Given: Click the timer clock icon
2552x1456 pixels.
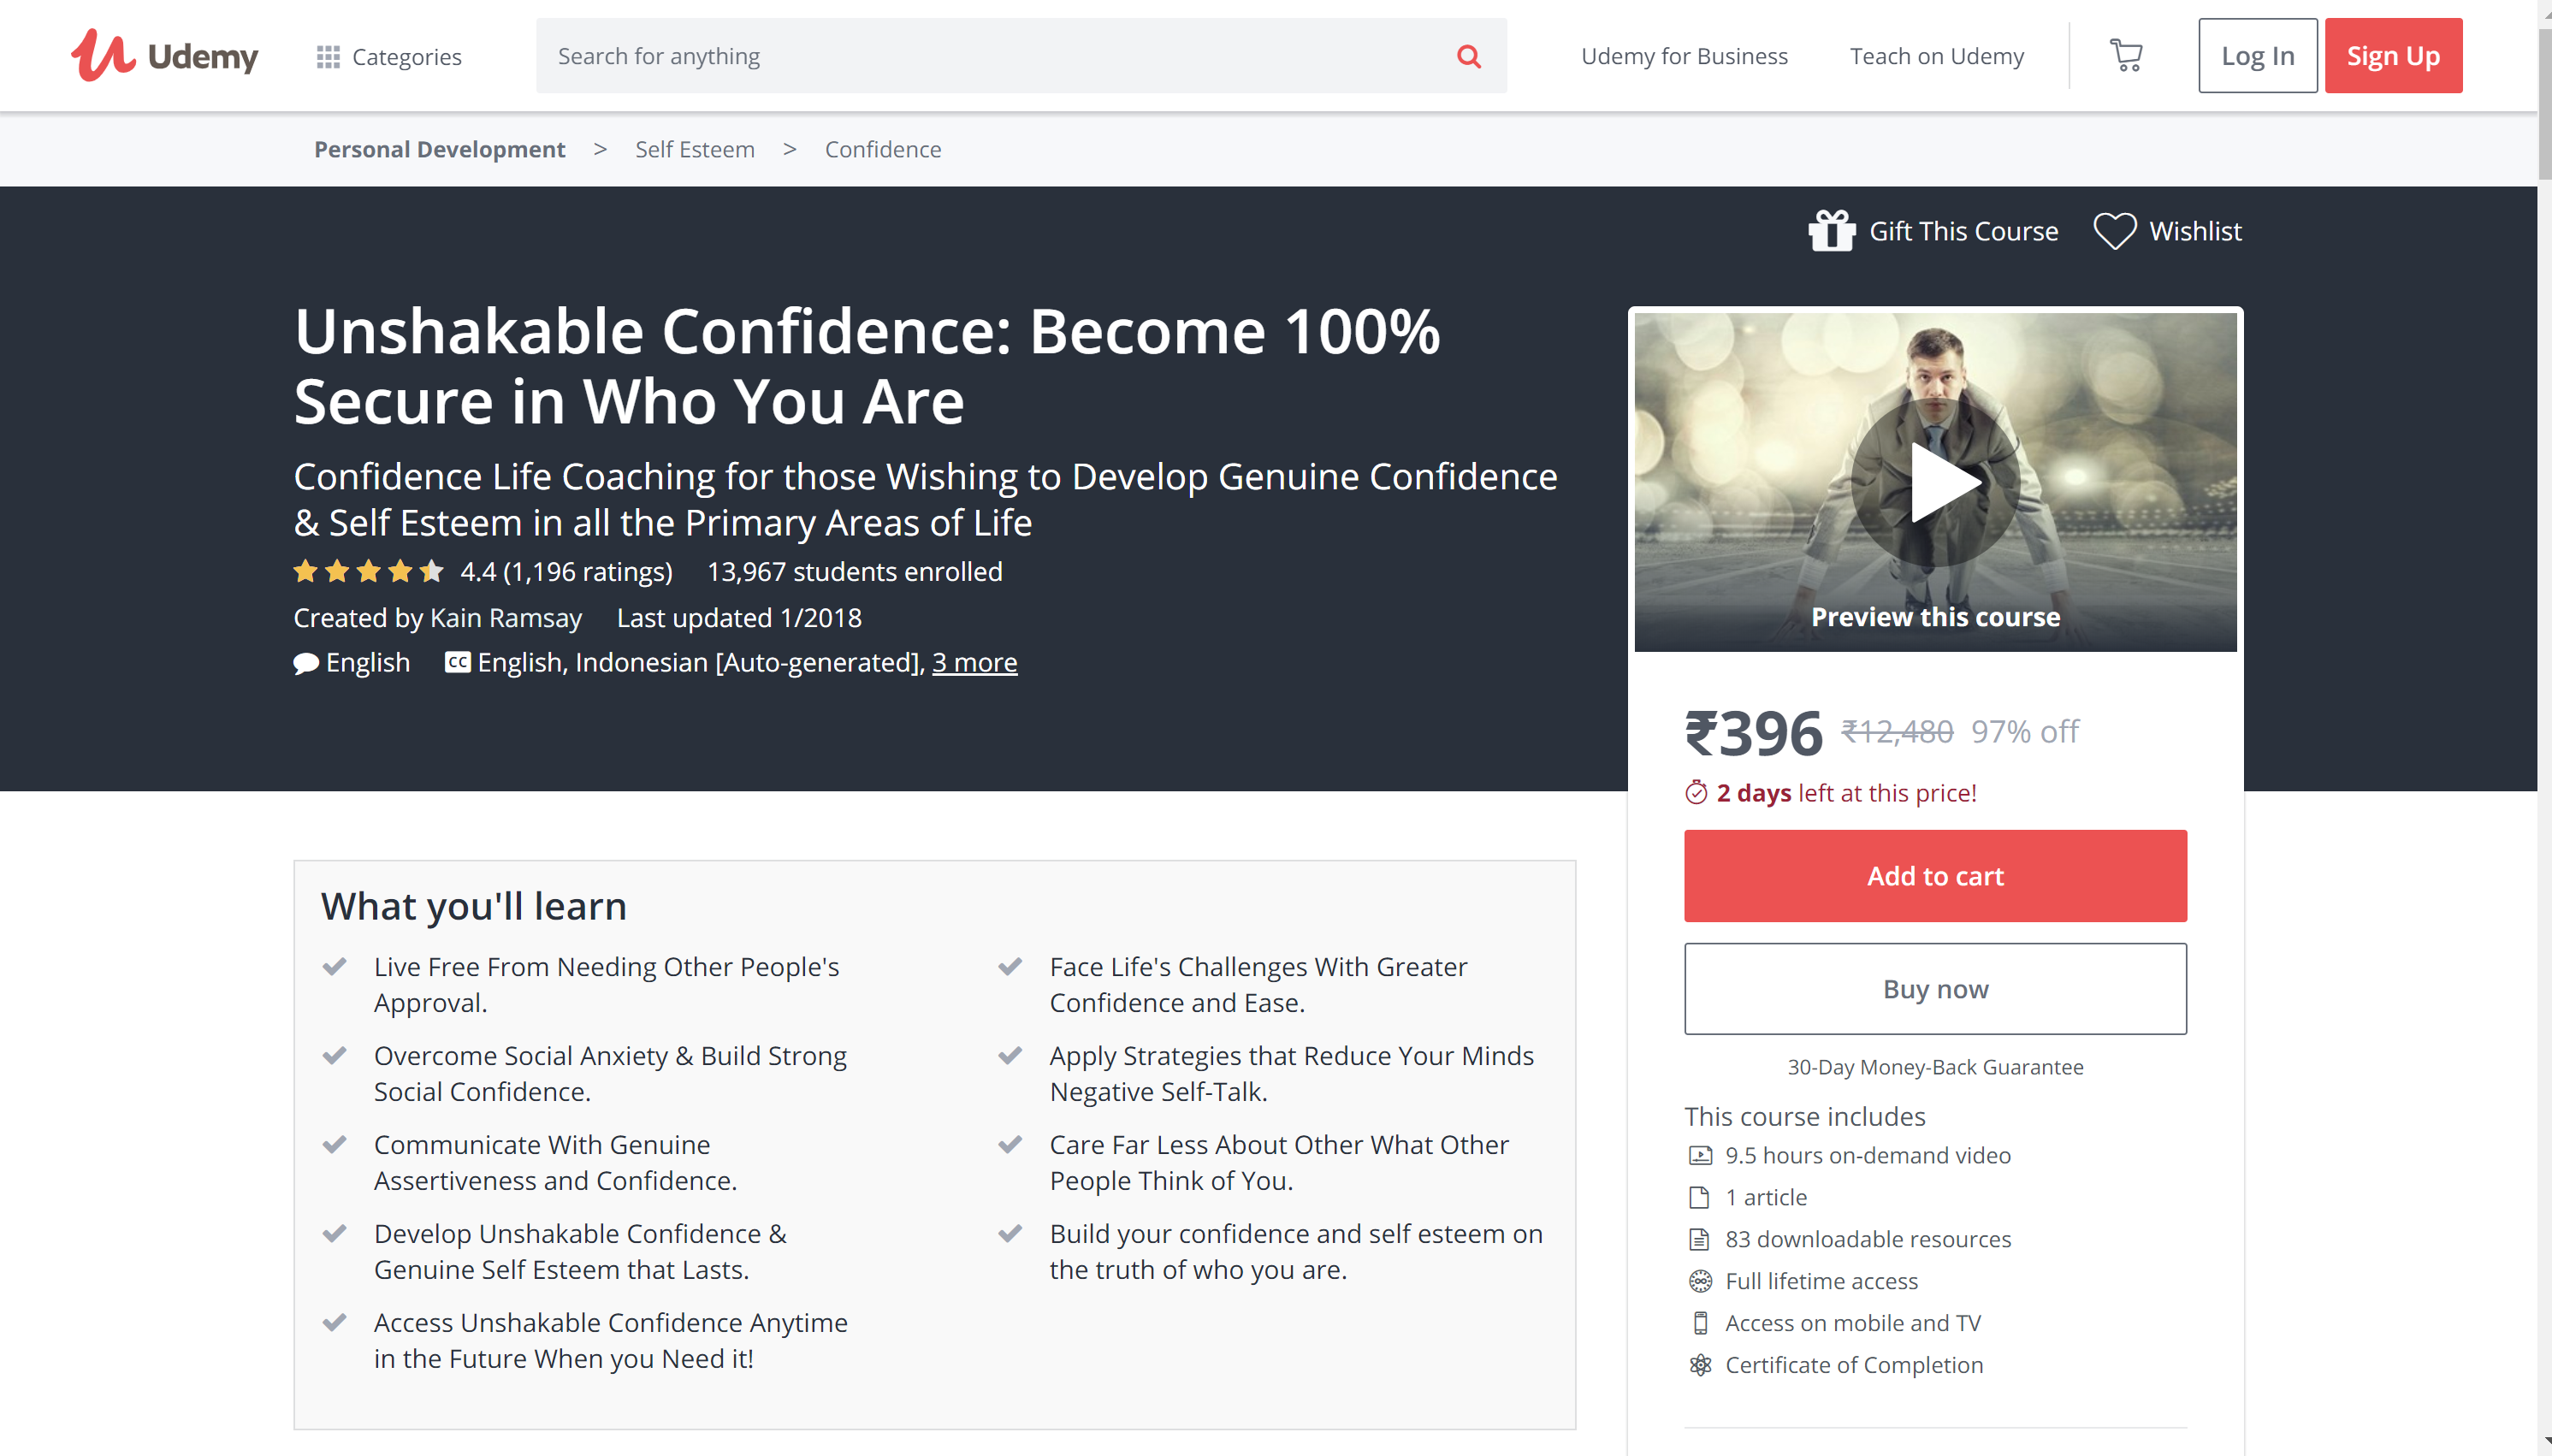Looking at the screenshot, I should click(1696, 793).
